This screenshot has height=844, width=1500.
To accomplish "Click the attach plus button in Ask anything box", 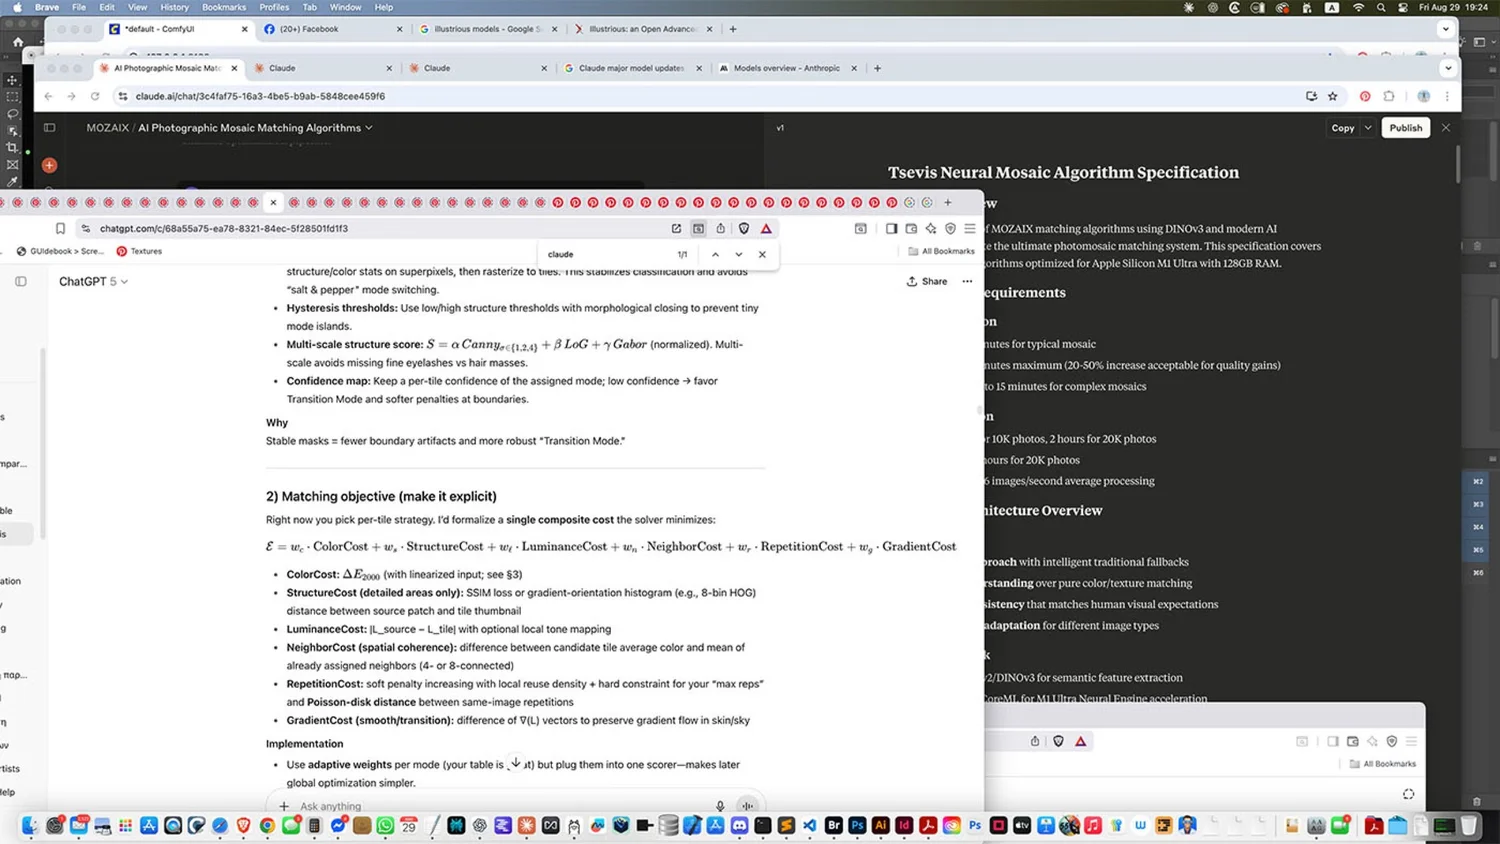I will [x=284, y=806].
